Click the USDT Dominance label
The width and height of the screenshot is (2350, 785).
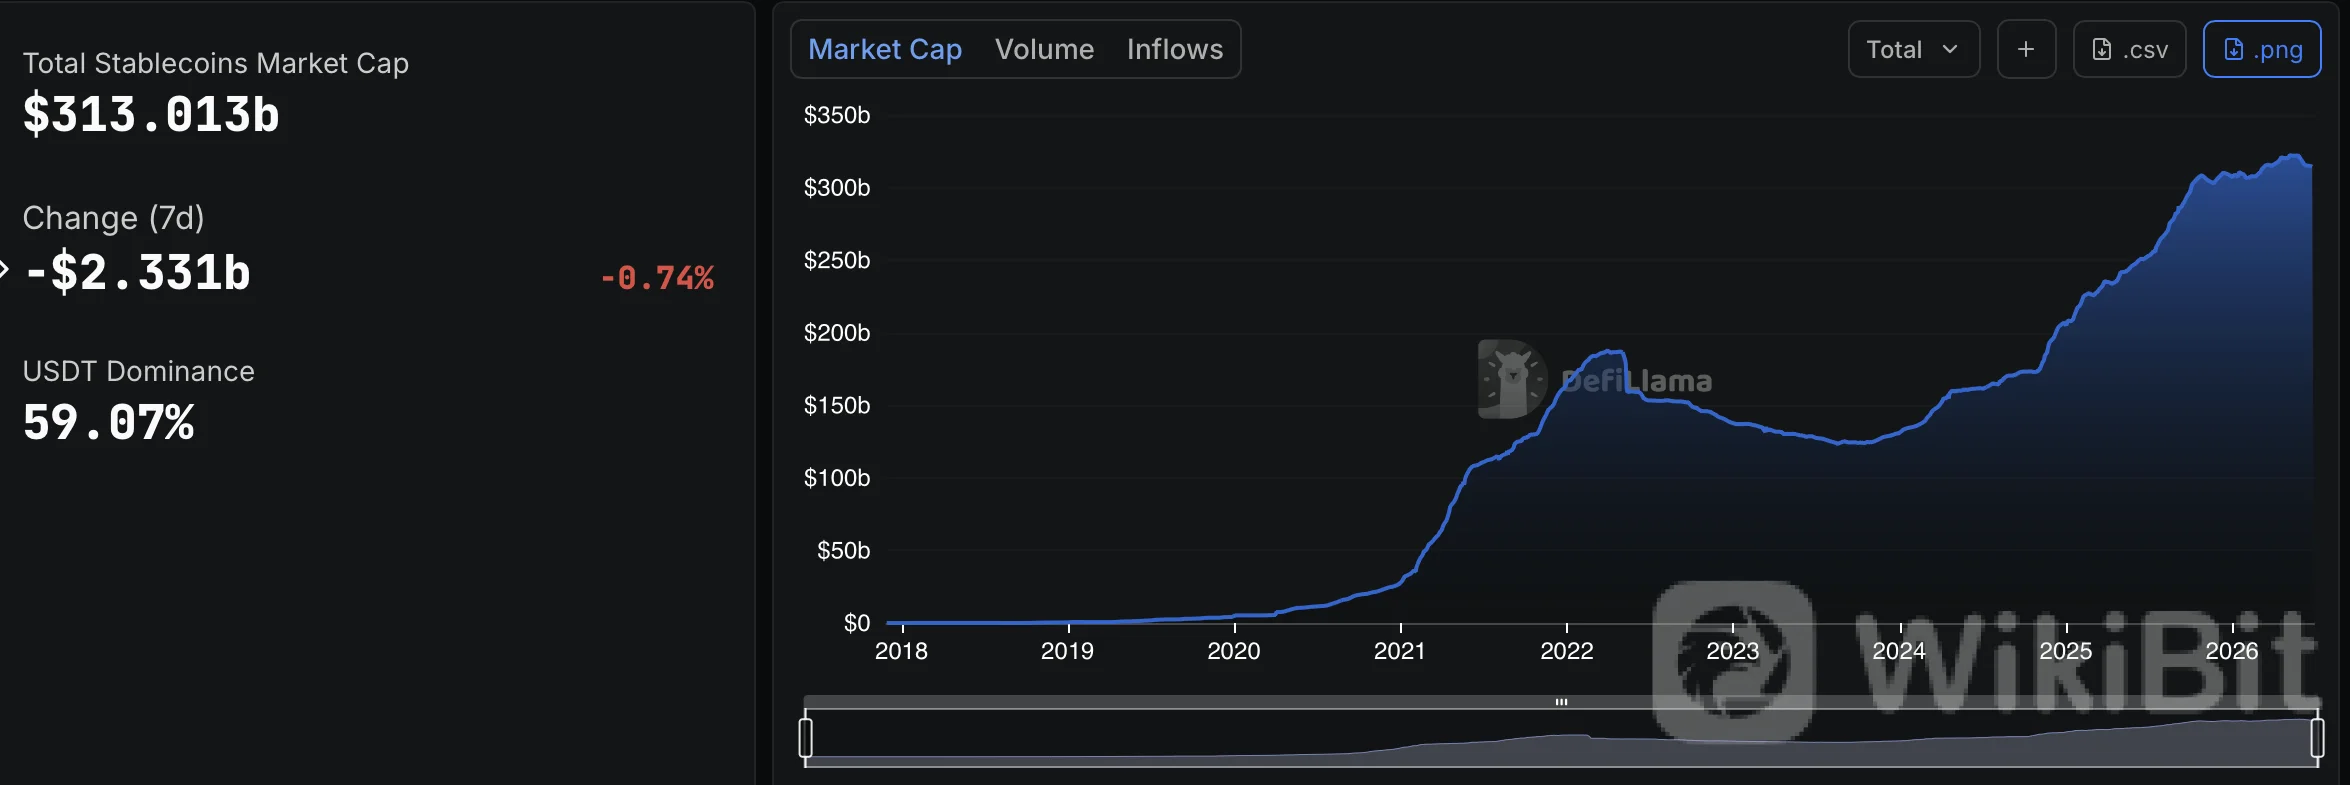pos(139,371)
